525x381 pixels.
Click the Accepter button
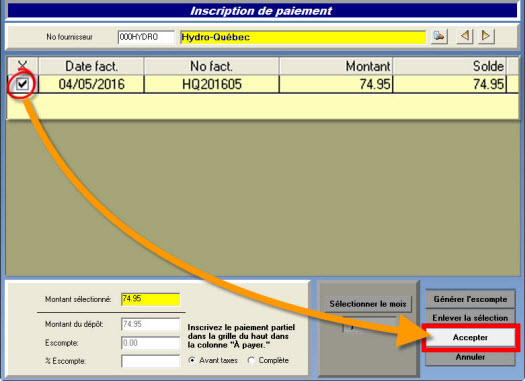[470, 337]
